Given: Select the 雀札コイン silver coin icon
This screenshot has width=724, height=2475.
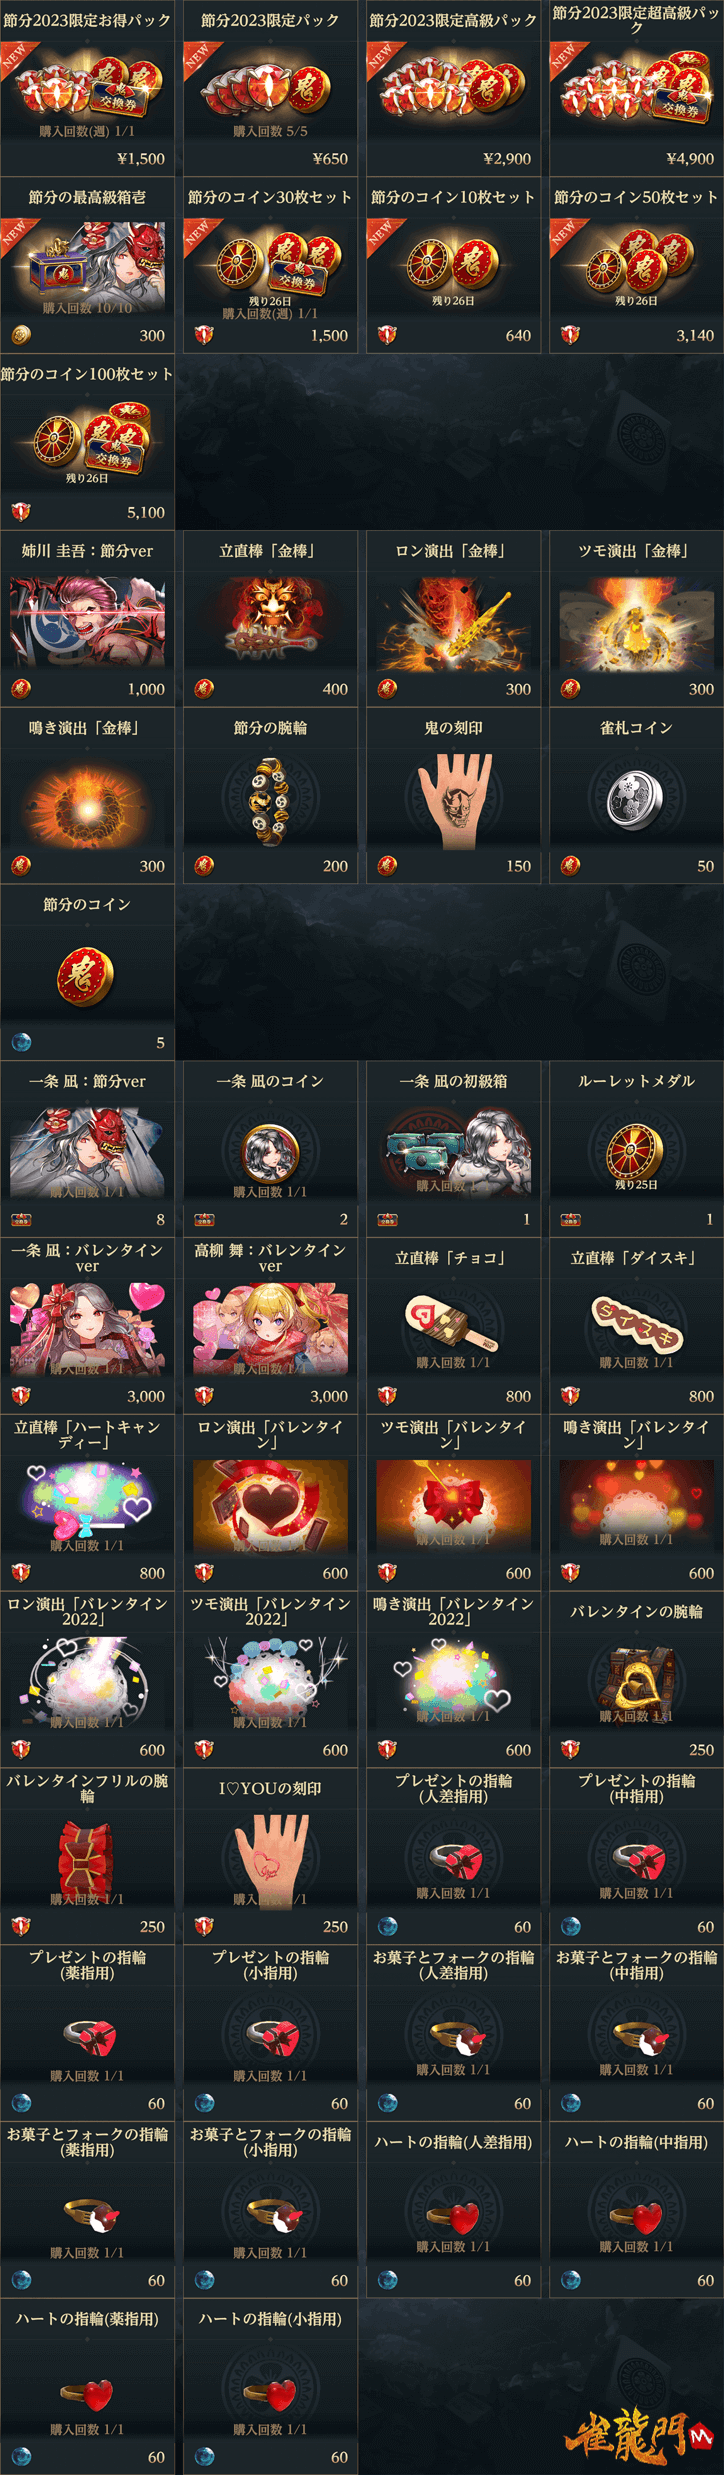Looking at the screenshot, I should (x=636, y=797).
